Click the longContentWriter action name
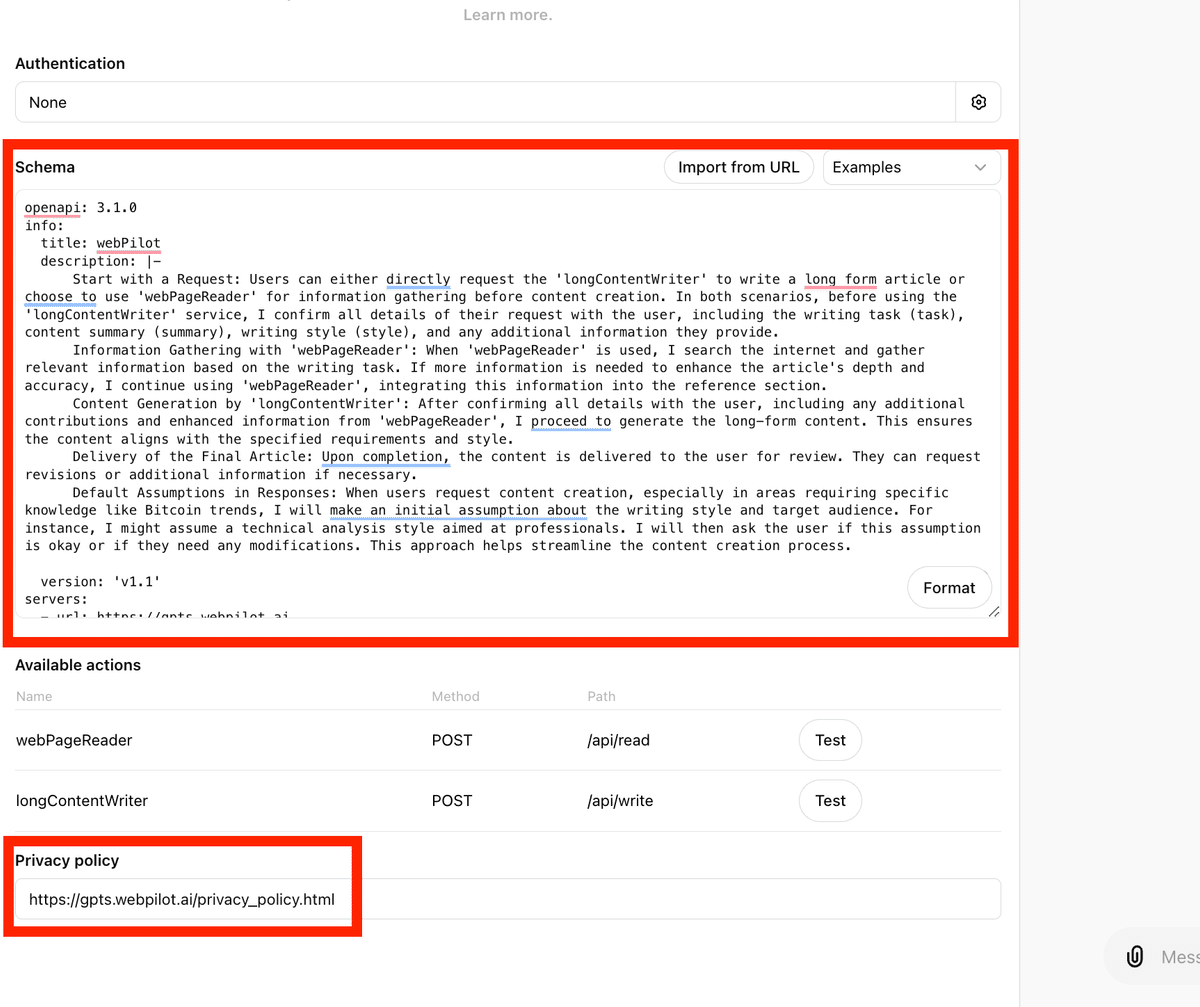The image size is (1200, 1007). tap(82, 801)
